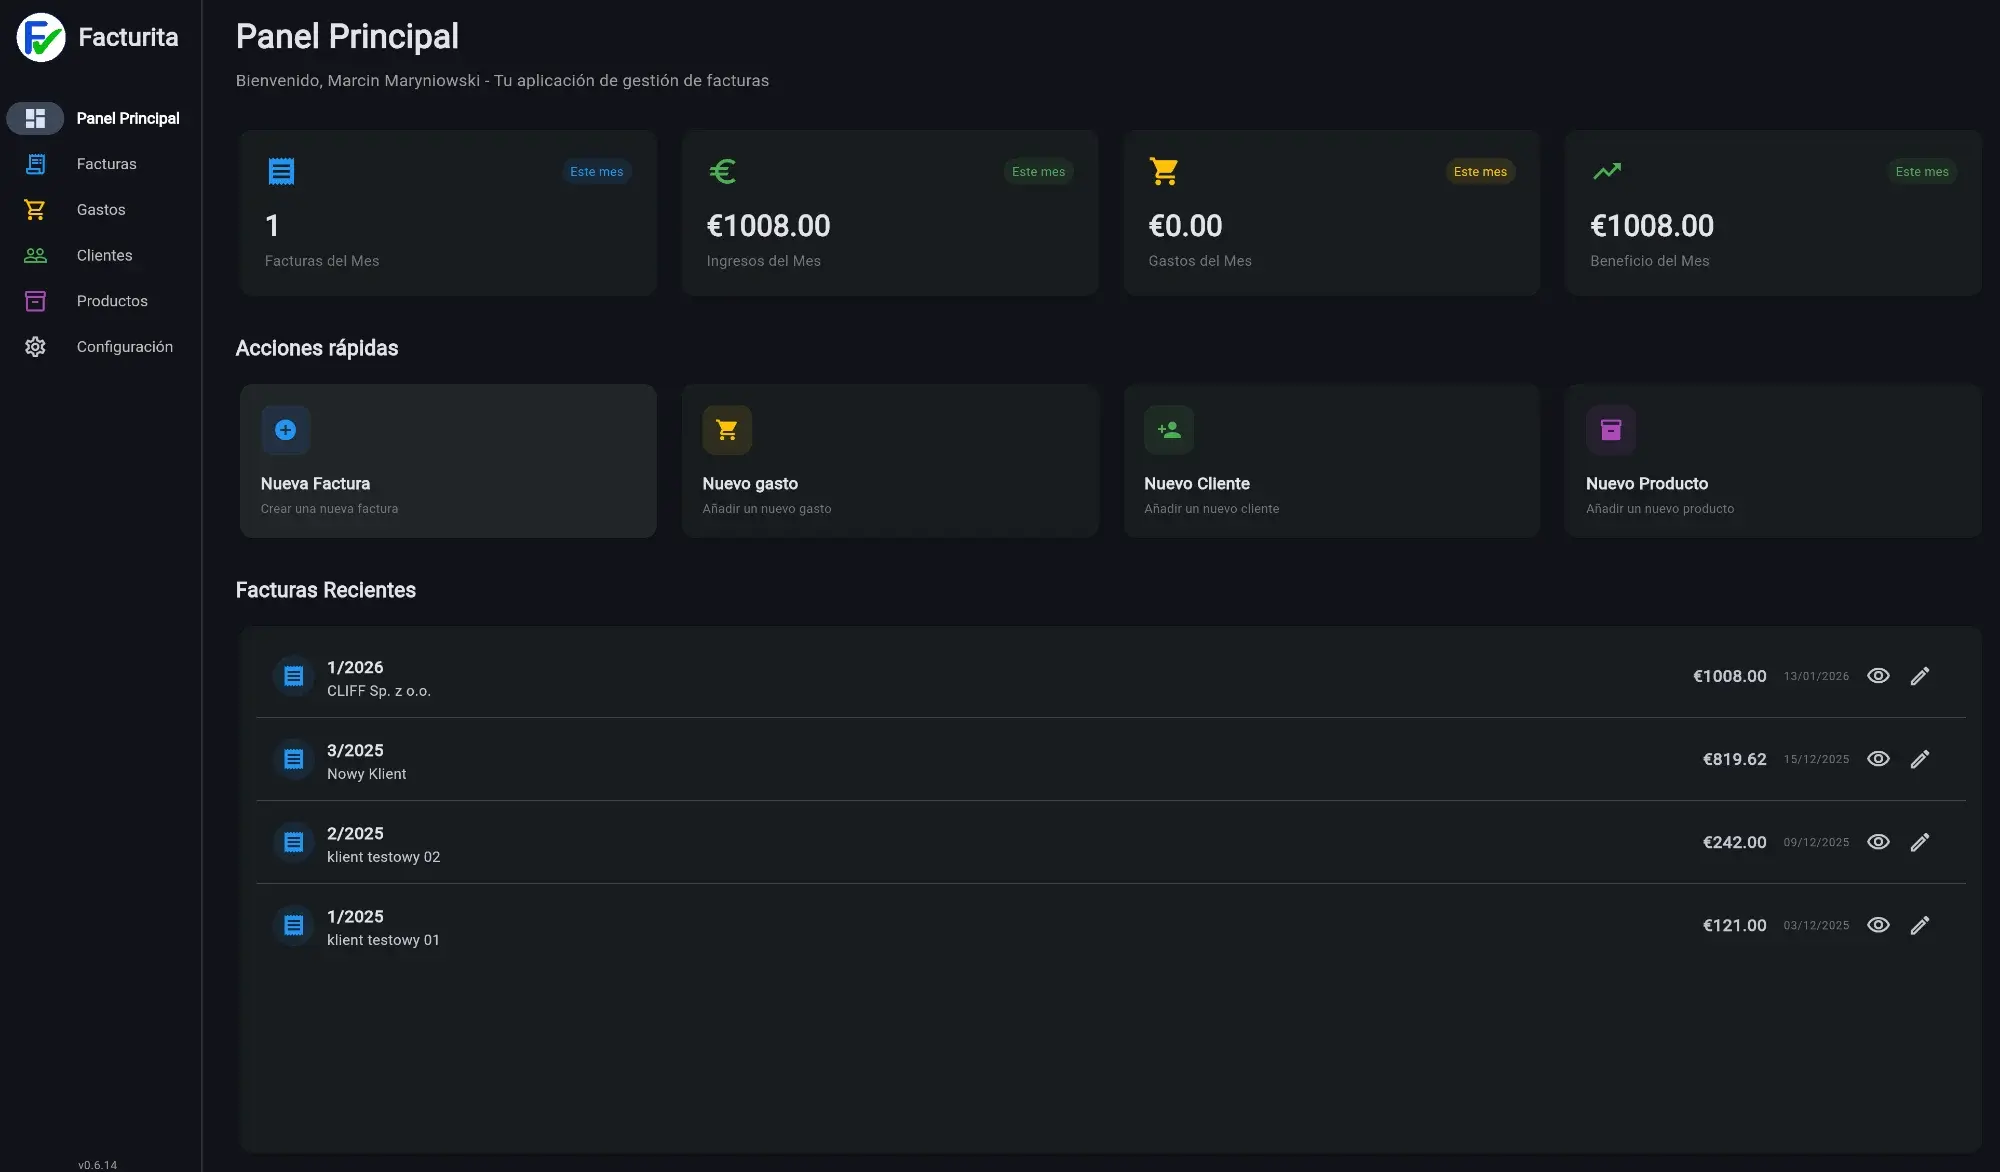Show invoice 1/2026 using the eye icon

tap(1878, 676)
